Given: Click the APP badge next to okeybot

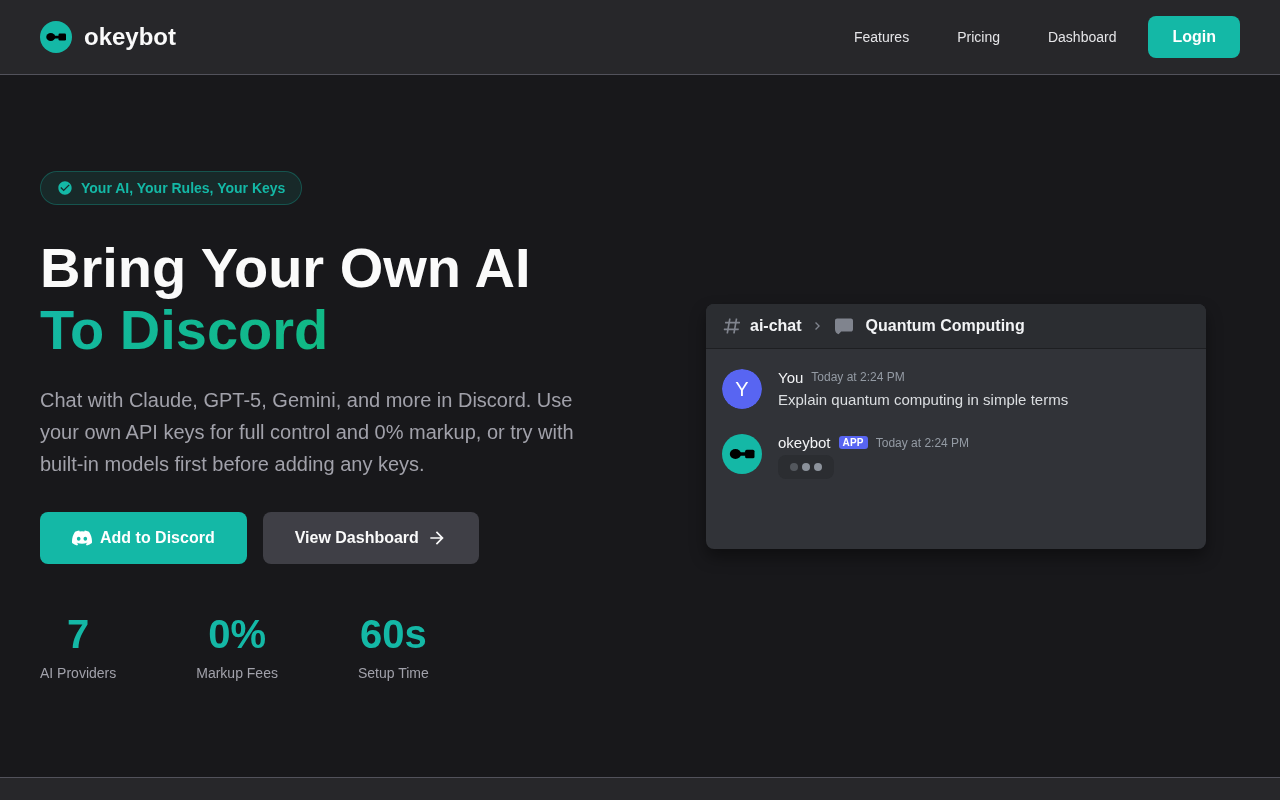Looking at the screenshot, I should tap(853, 443).
